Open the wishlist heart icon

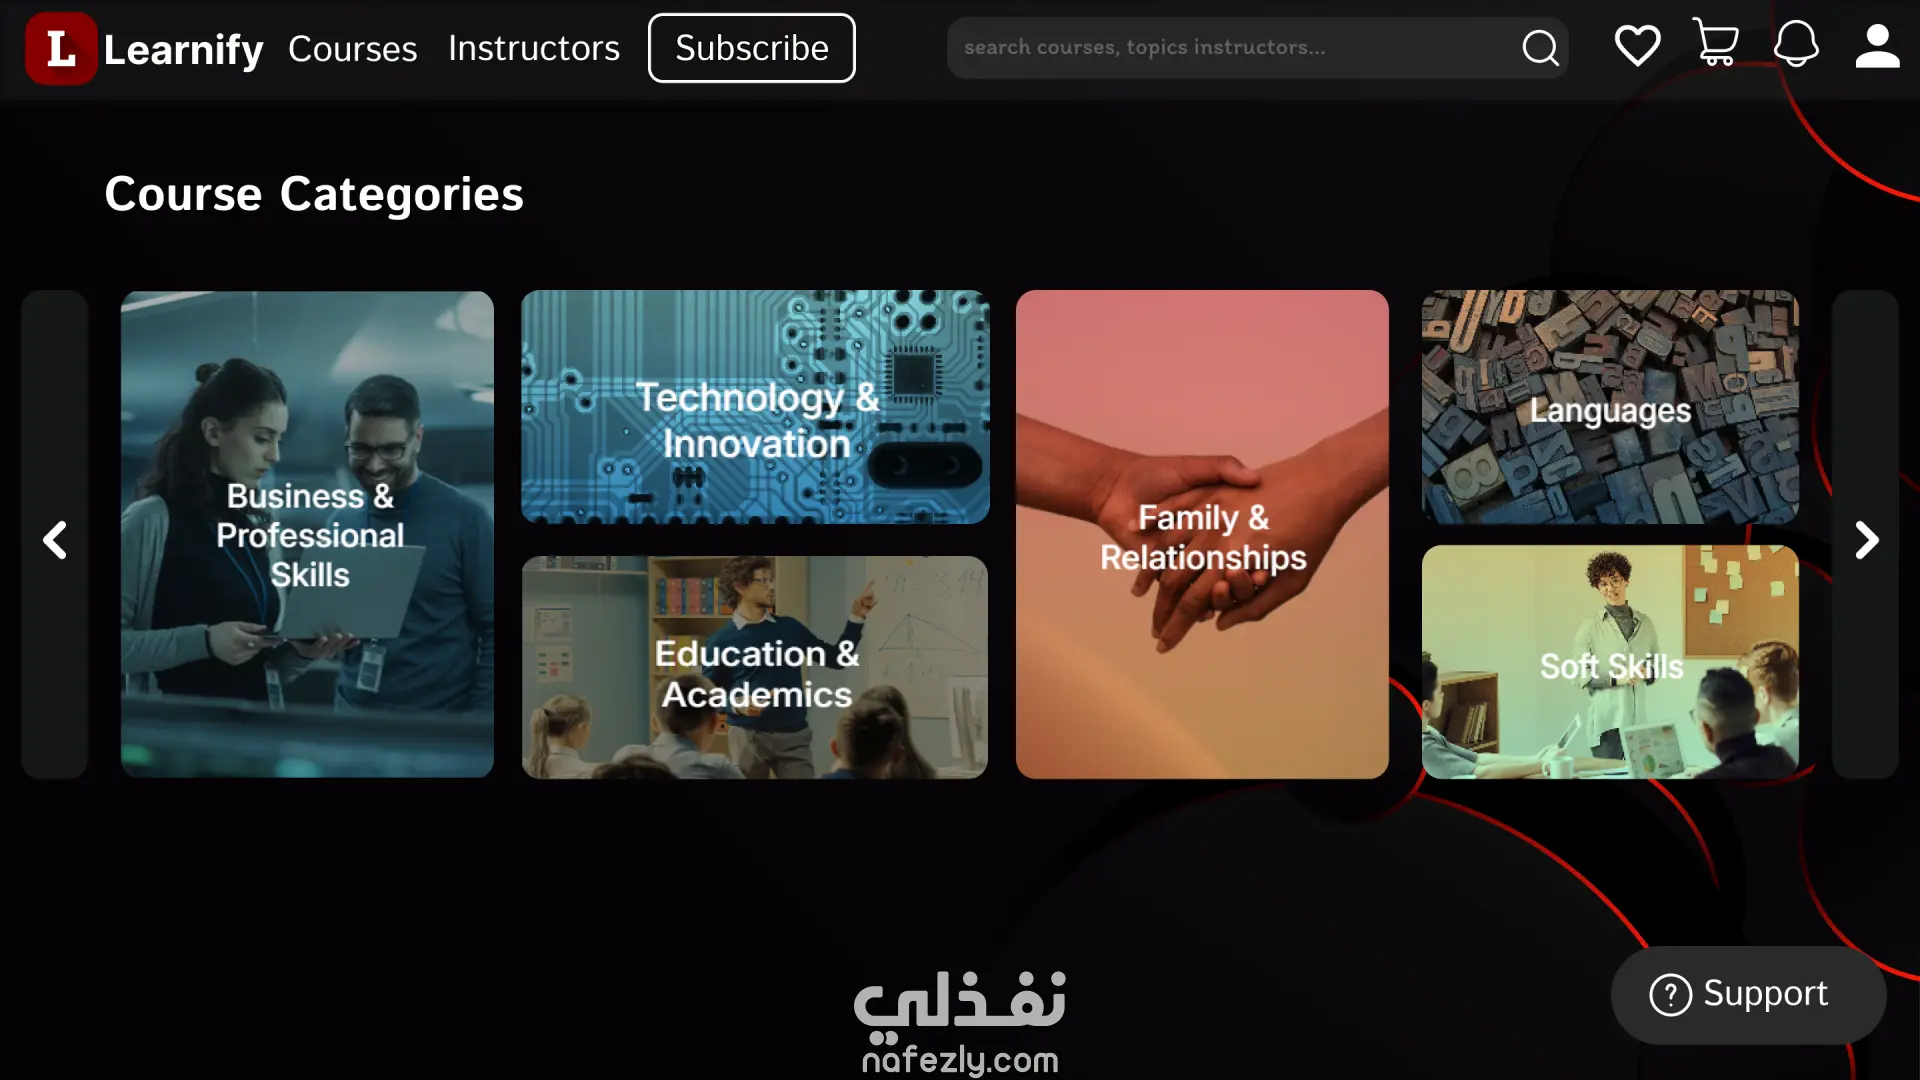pyautogui.click(x=1637, y=46)
